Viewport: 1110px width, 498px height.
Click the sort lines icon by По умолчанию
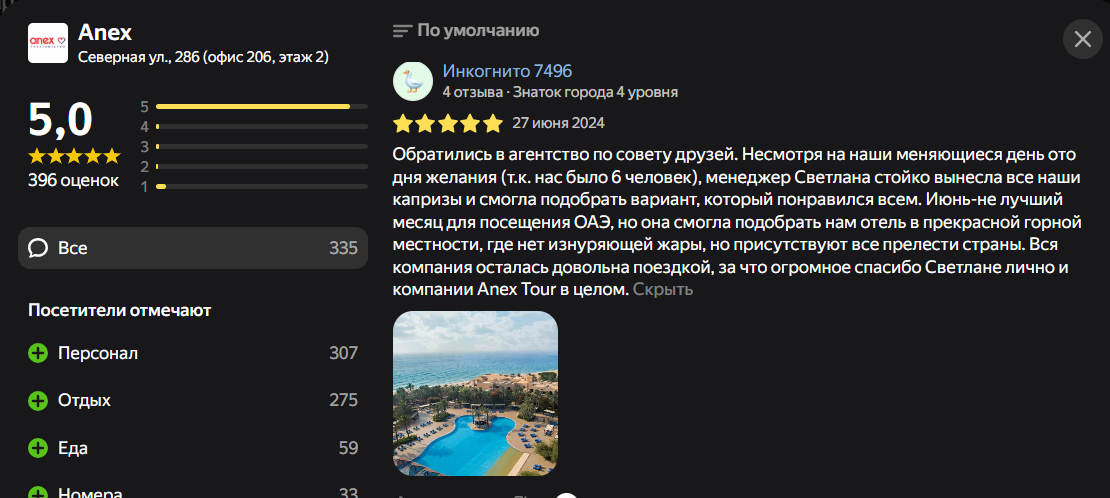coord(402,31)
